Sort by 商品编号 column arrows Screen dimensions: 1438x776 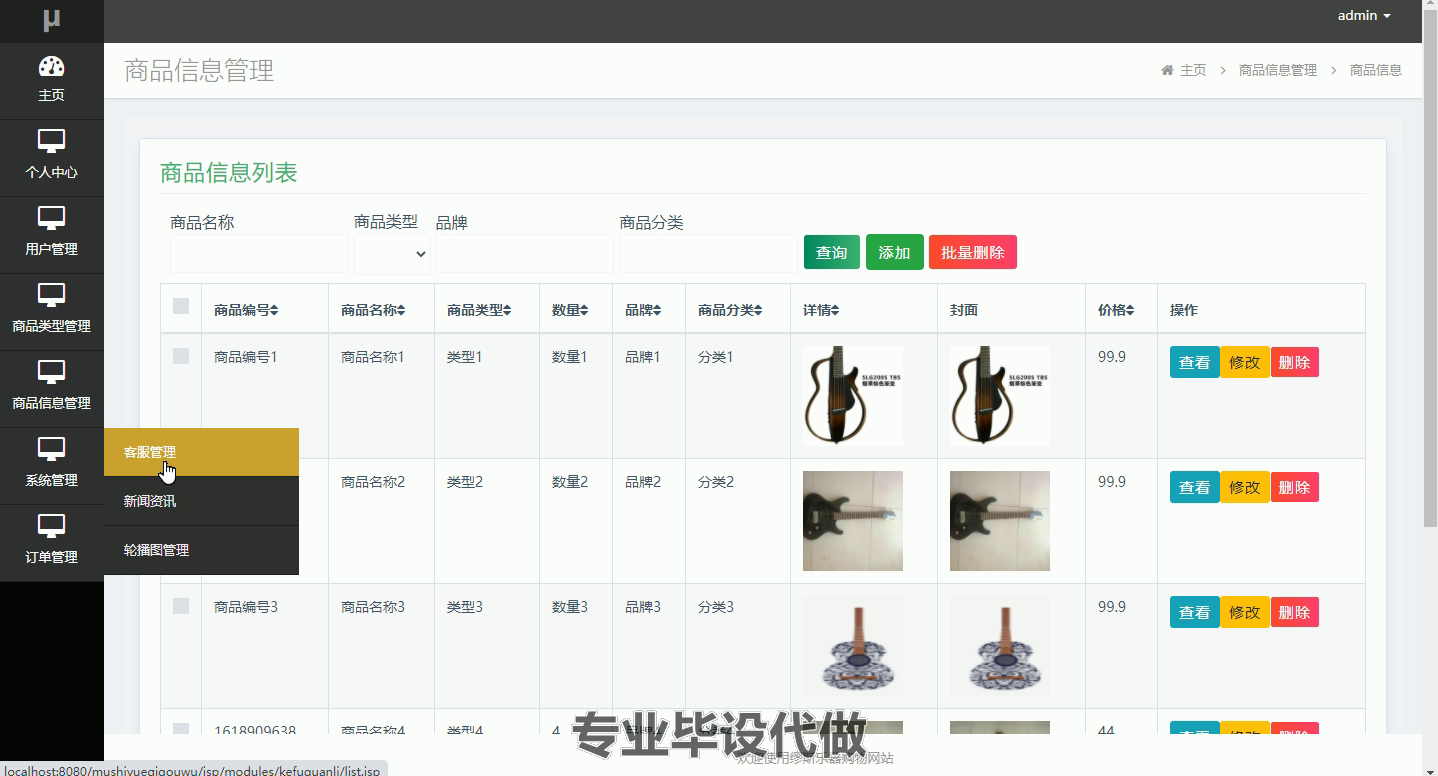274,311
